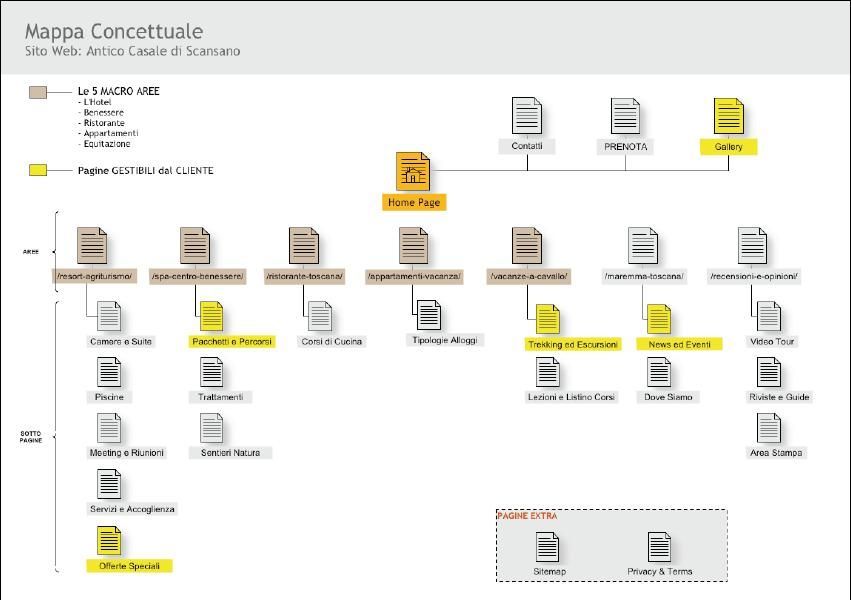Click the Privacy & Terms page icon
Viewport: 851px width, 600px height.
pos(659,546)
